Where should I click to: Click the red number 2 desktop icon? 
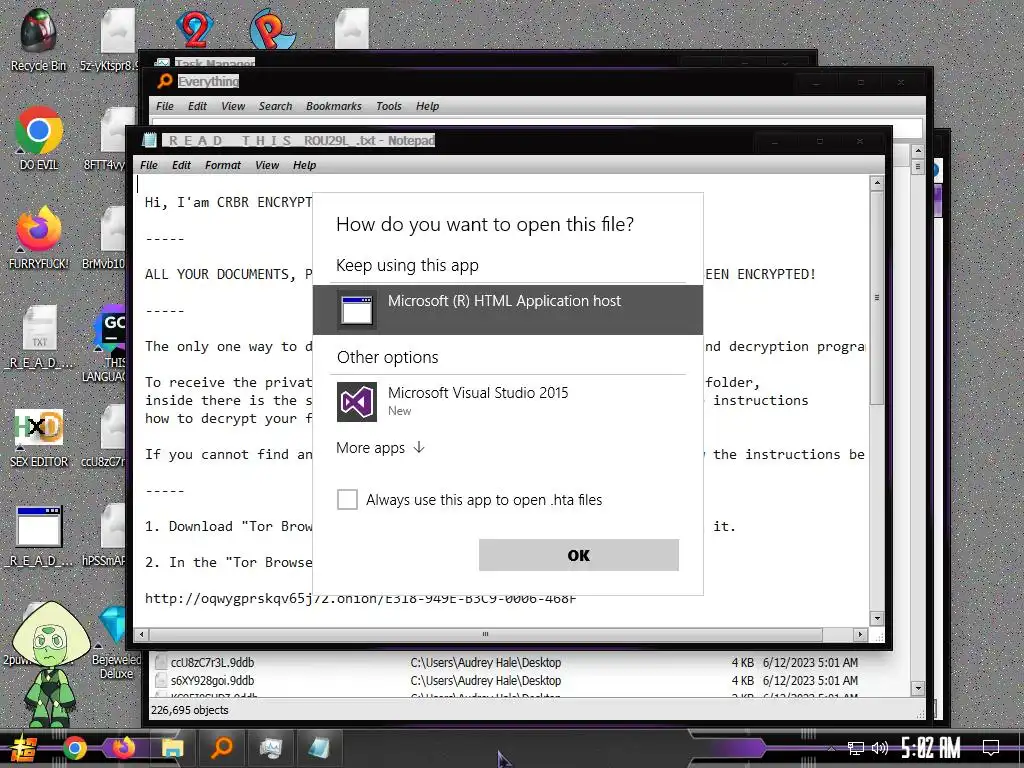pyautogui.click(x=194, y=29)
